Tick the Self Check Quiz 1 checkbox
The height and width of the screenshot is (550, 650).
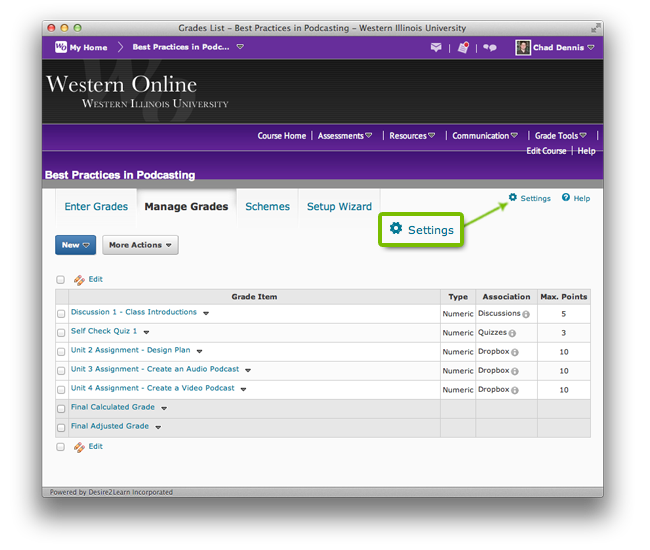pyautogui.click(x=61, y=333)
